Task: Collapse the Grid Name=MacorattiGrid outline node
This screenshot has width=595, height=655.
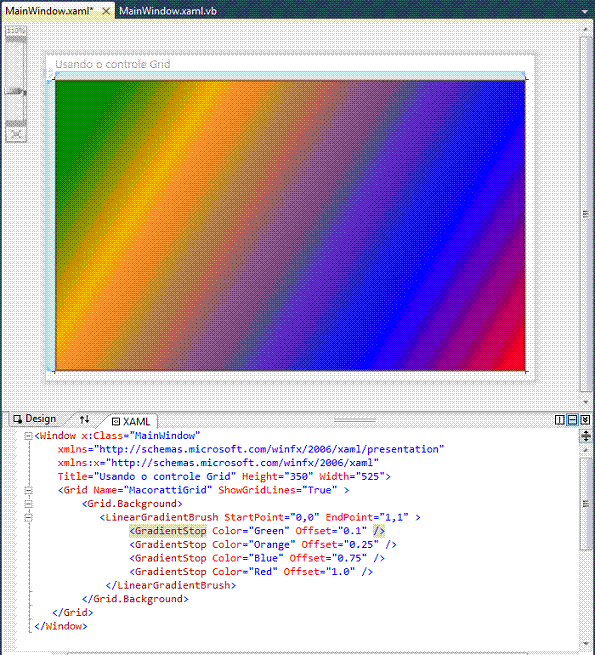Action: pos(28,490)
